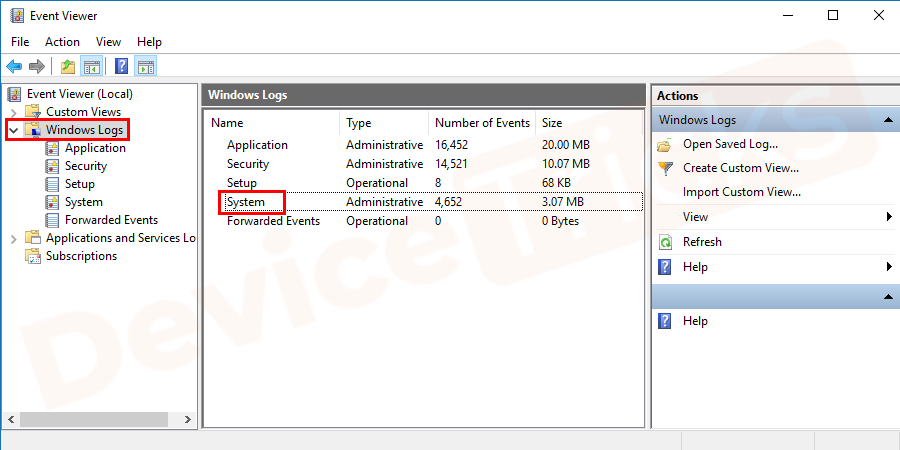This screenshot has height=450, width=900.
Task: Click the Back arrow toolbar button
Action: point(14,67)
